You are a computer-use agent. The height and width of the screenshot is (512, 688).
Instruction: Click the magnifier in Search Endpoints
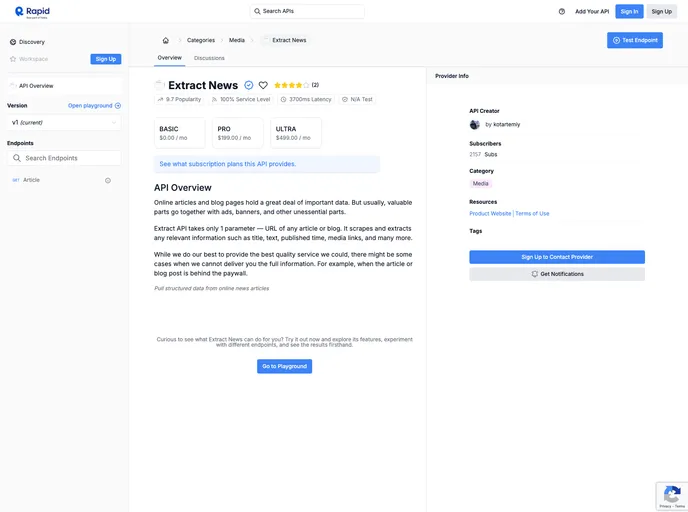17,158
